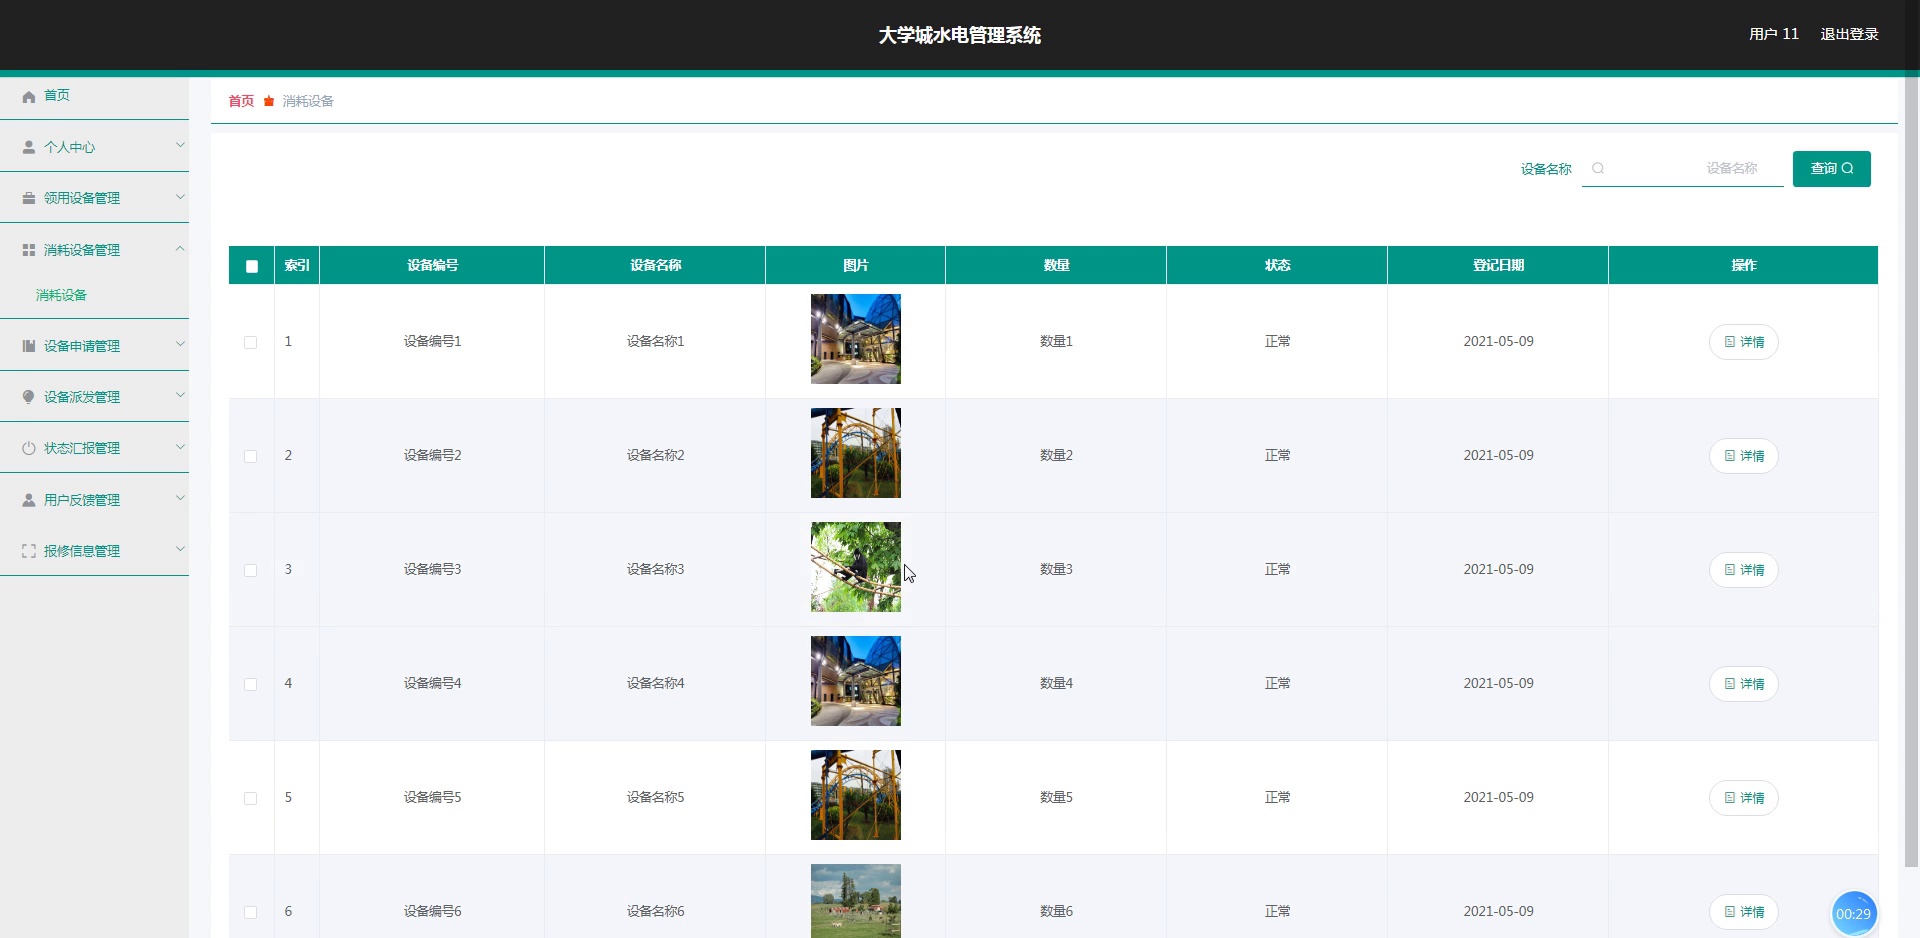Expand the 报修信息管理 chevron
The image size is (1920, 938).
coord(180,549)
